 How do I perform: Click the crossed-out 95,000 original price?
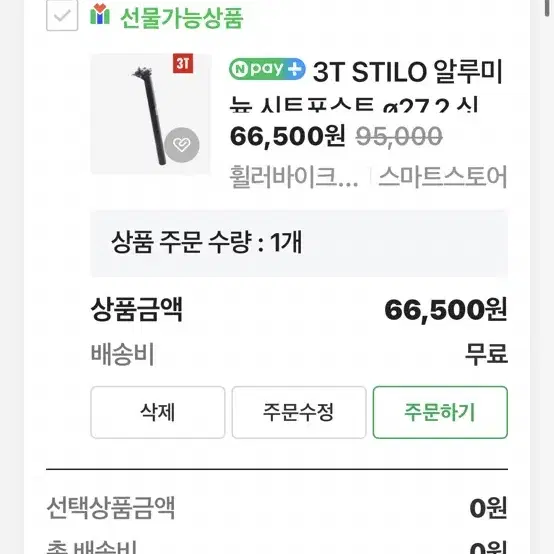[x=399, y=136]
